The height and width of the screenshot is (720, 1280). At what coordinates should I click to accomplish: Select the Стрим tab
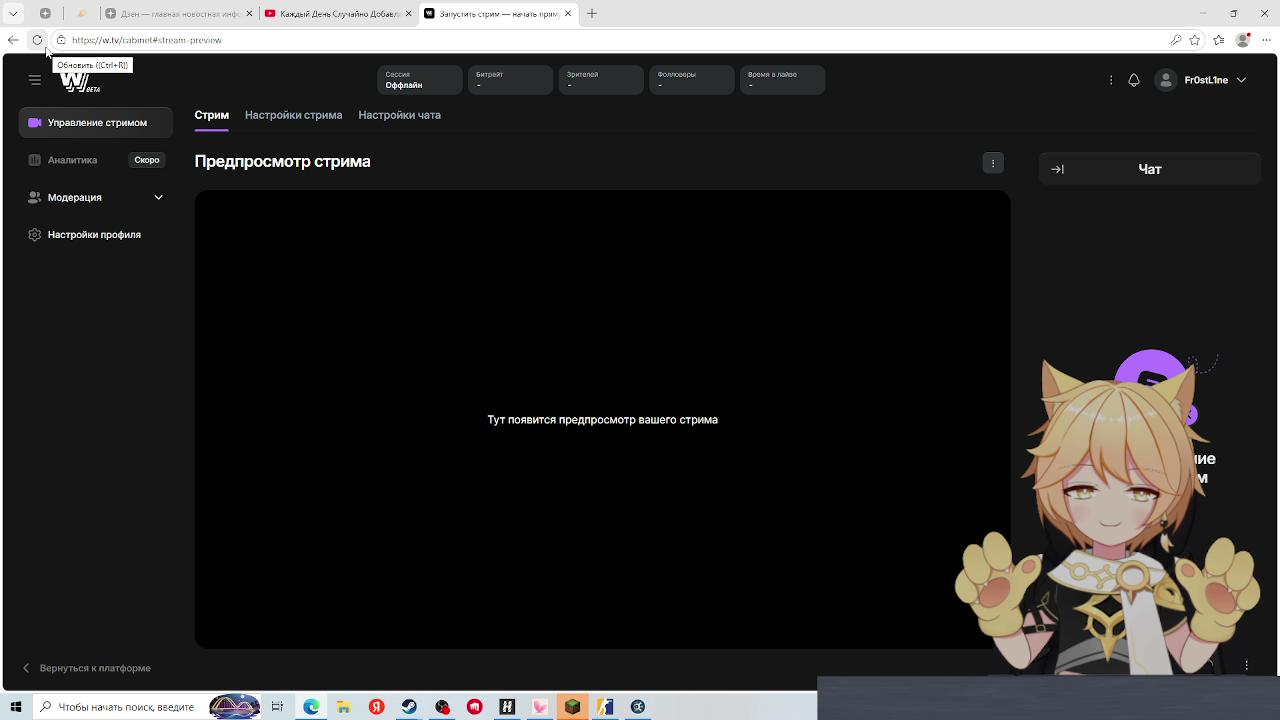[212, 115]
